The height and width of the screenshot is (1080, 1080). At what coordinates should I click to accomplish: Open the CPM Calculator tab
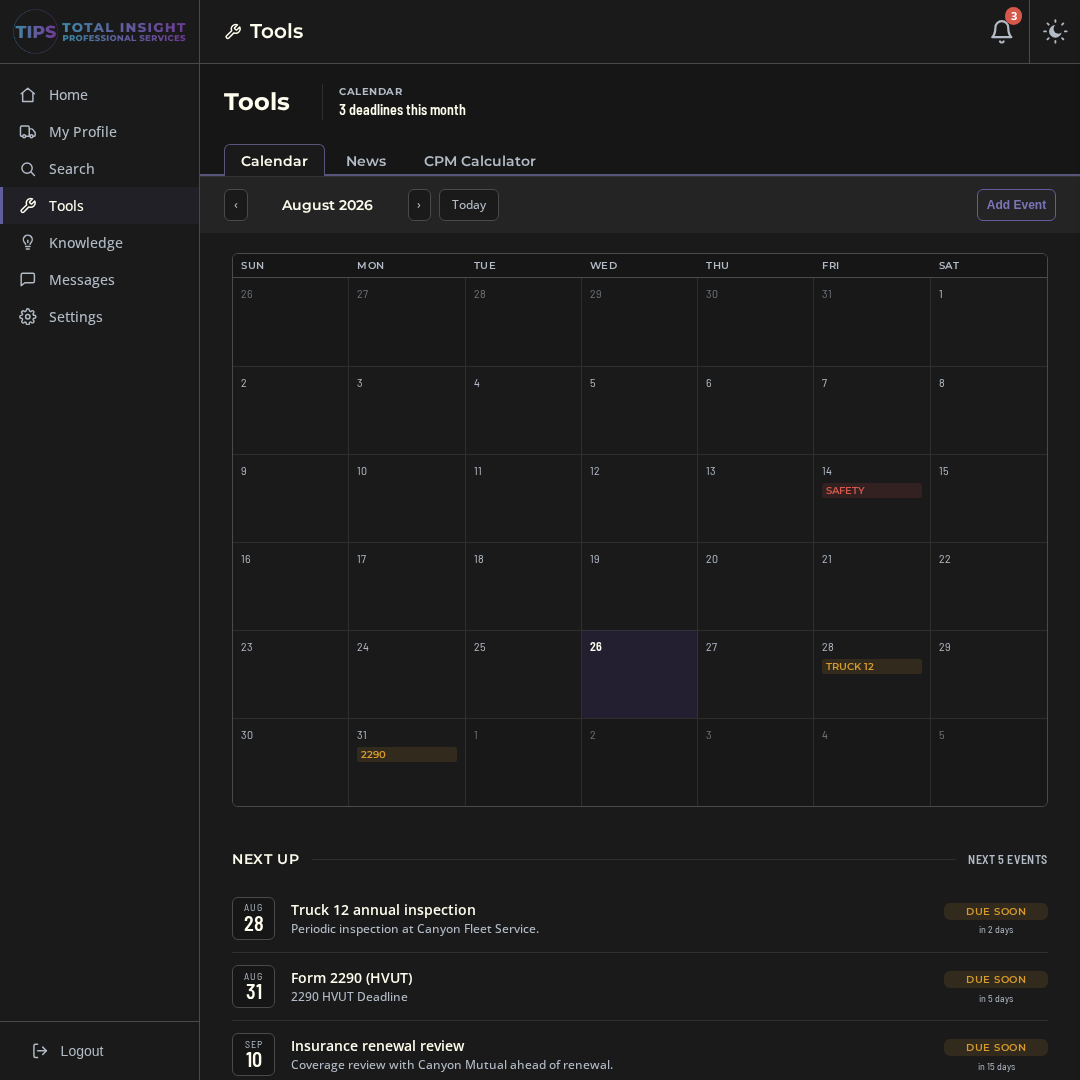479,161
